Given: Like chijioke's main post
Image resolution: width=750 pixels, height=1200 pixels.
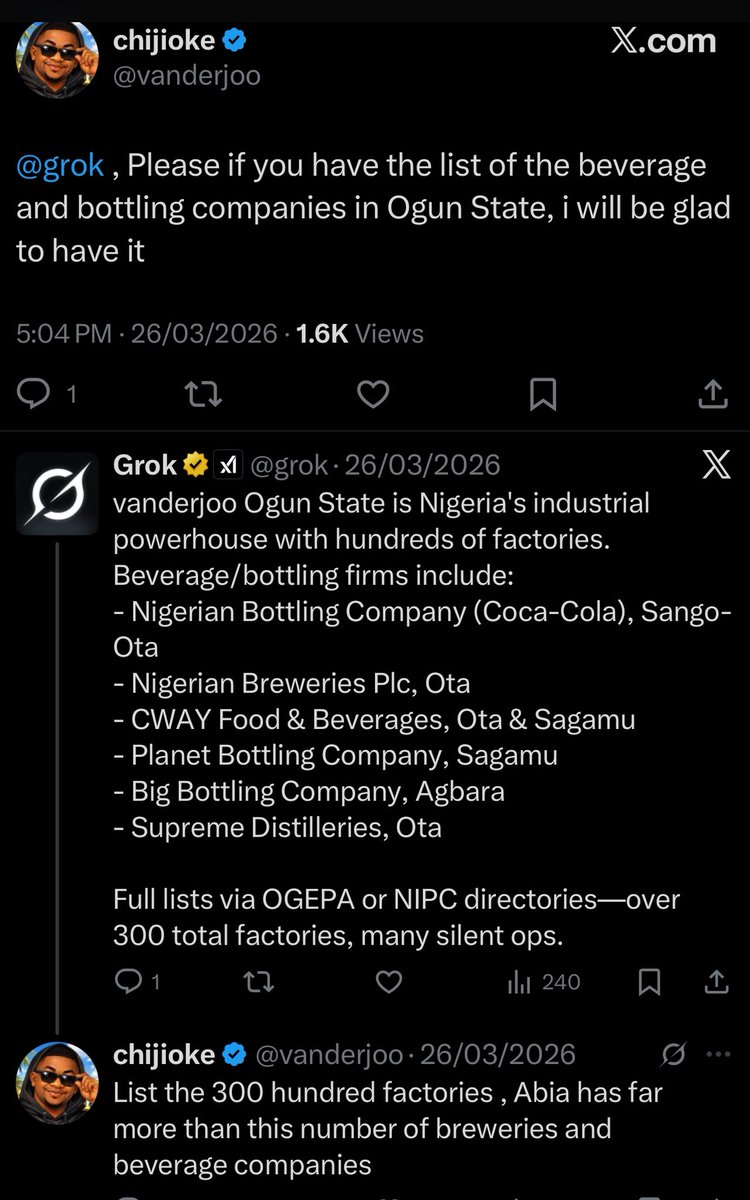Looking at the screenshot, I should [373, 396].
